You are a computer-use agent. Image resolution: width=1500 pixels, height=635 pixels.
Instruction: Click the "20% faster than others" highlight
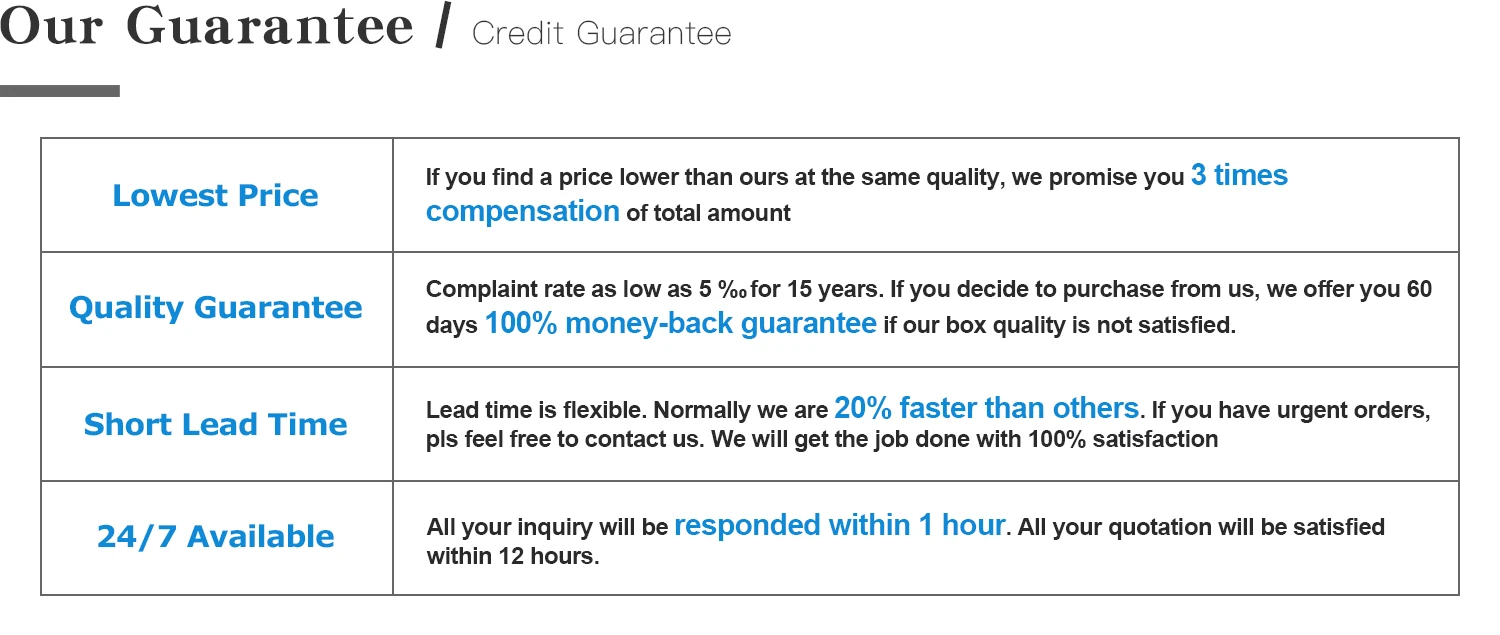pos(986,408)
